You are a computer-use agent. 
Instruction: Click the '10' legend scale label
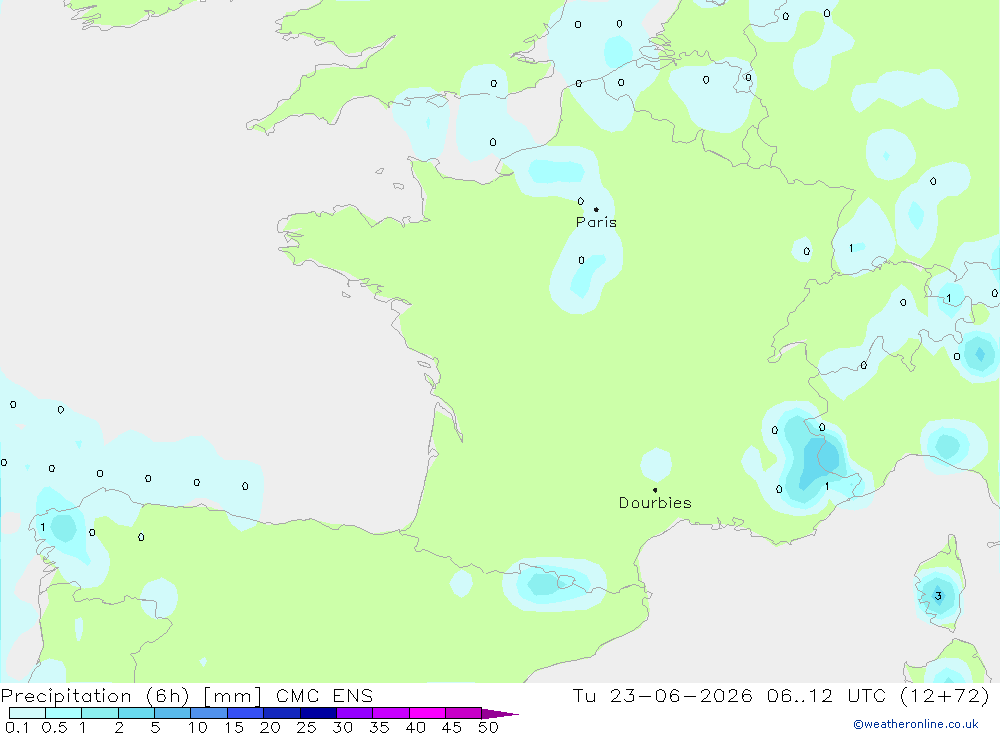pyautogui.click(x=197, y=727)
